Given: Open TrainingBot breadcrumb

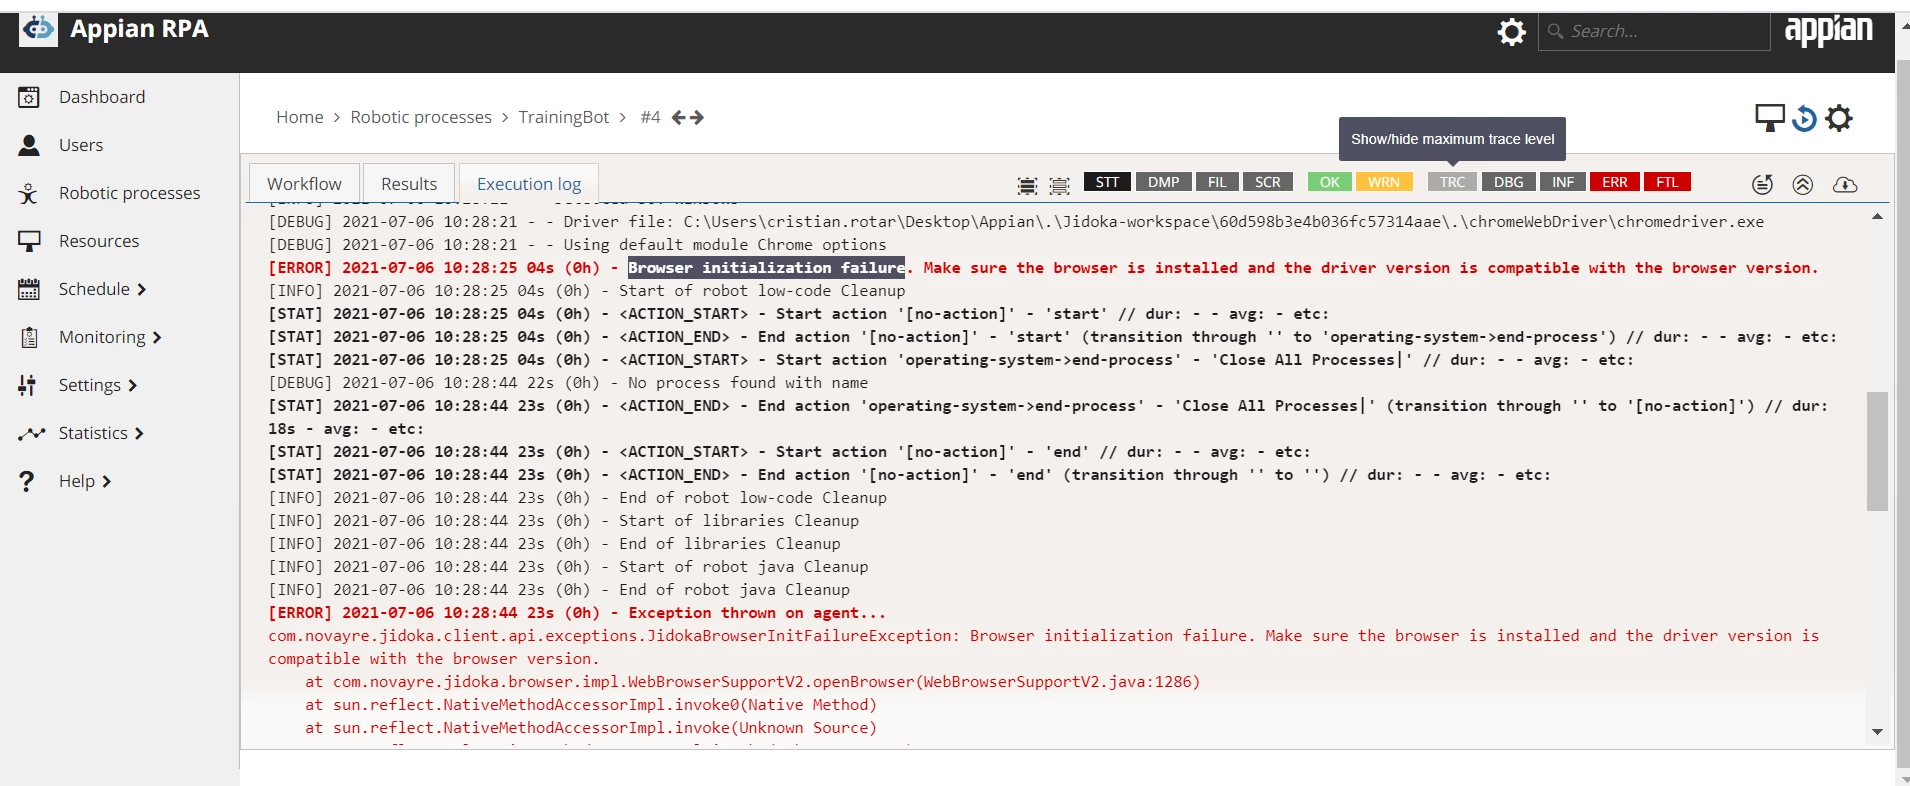Looking at the screenshot, I should [x=563, y=117].
